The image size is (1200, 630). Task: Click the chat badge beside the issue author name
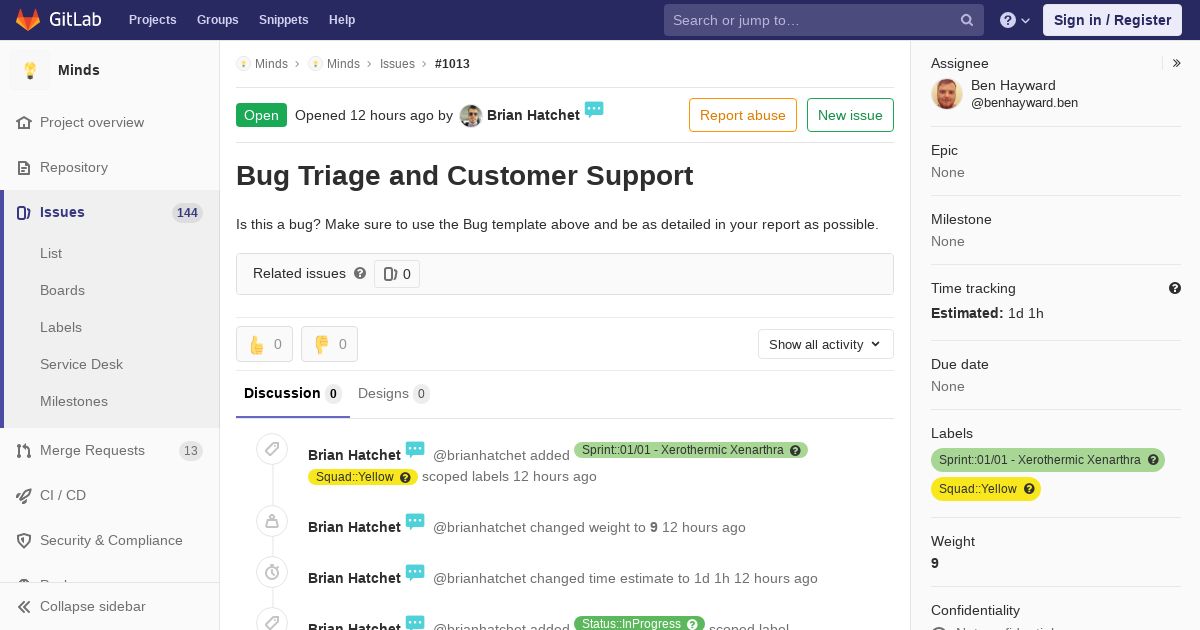[x=594, y=109]
